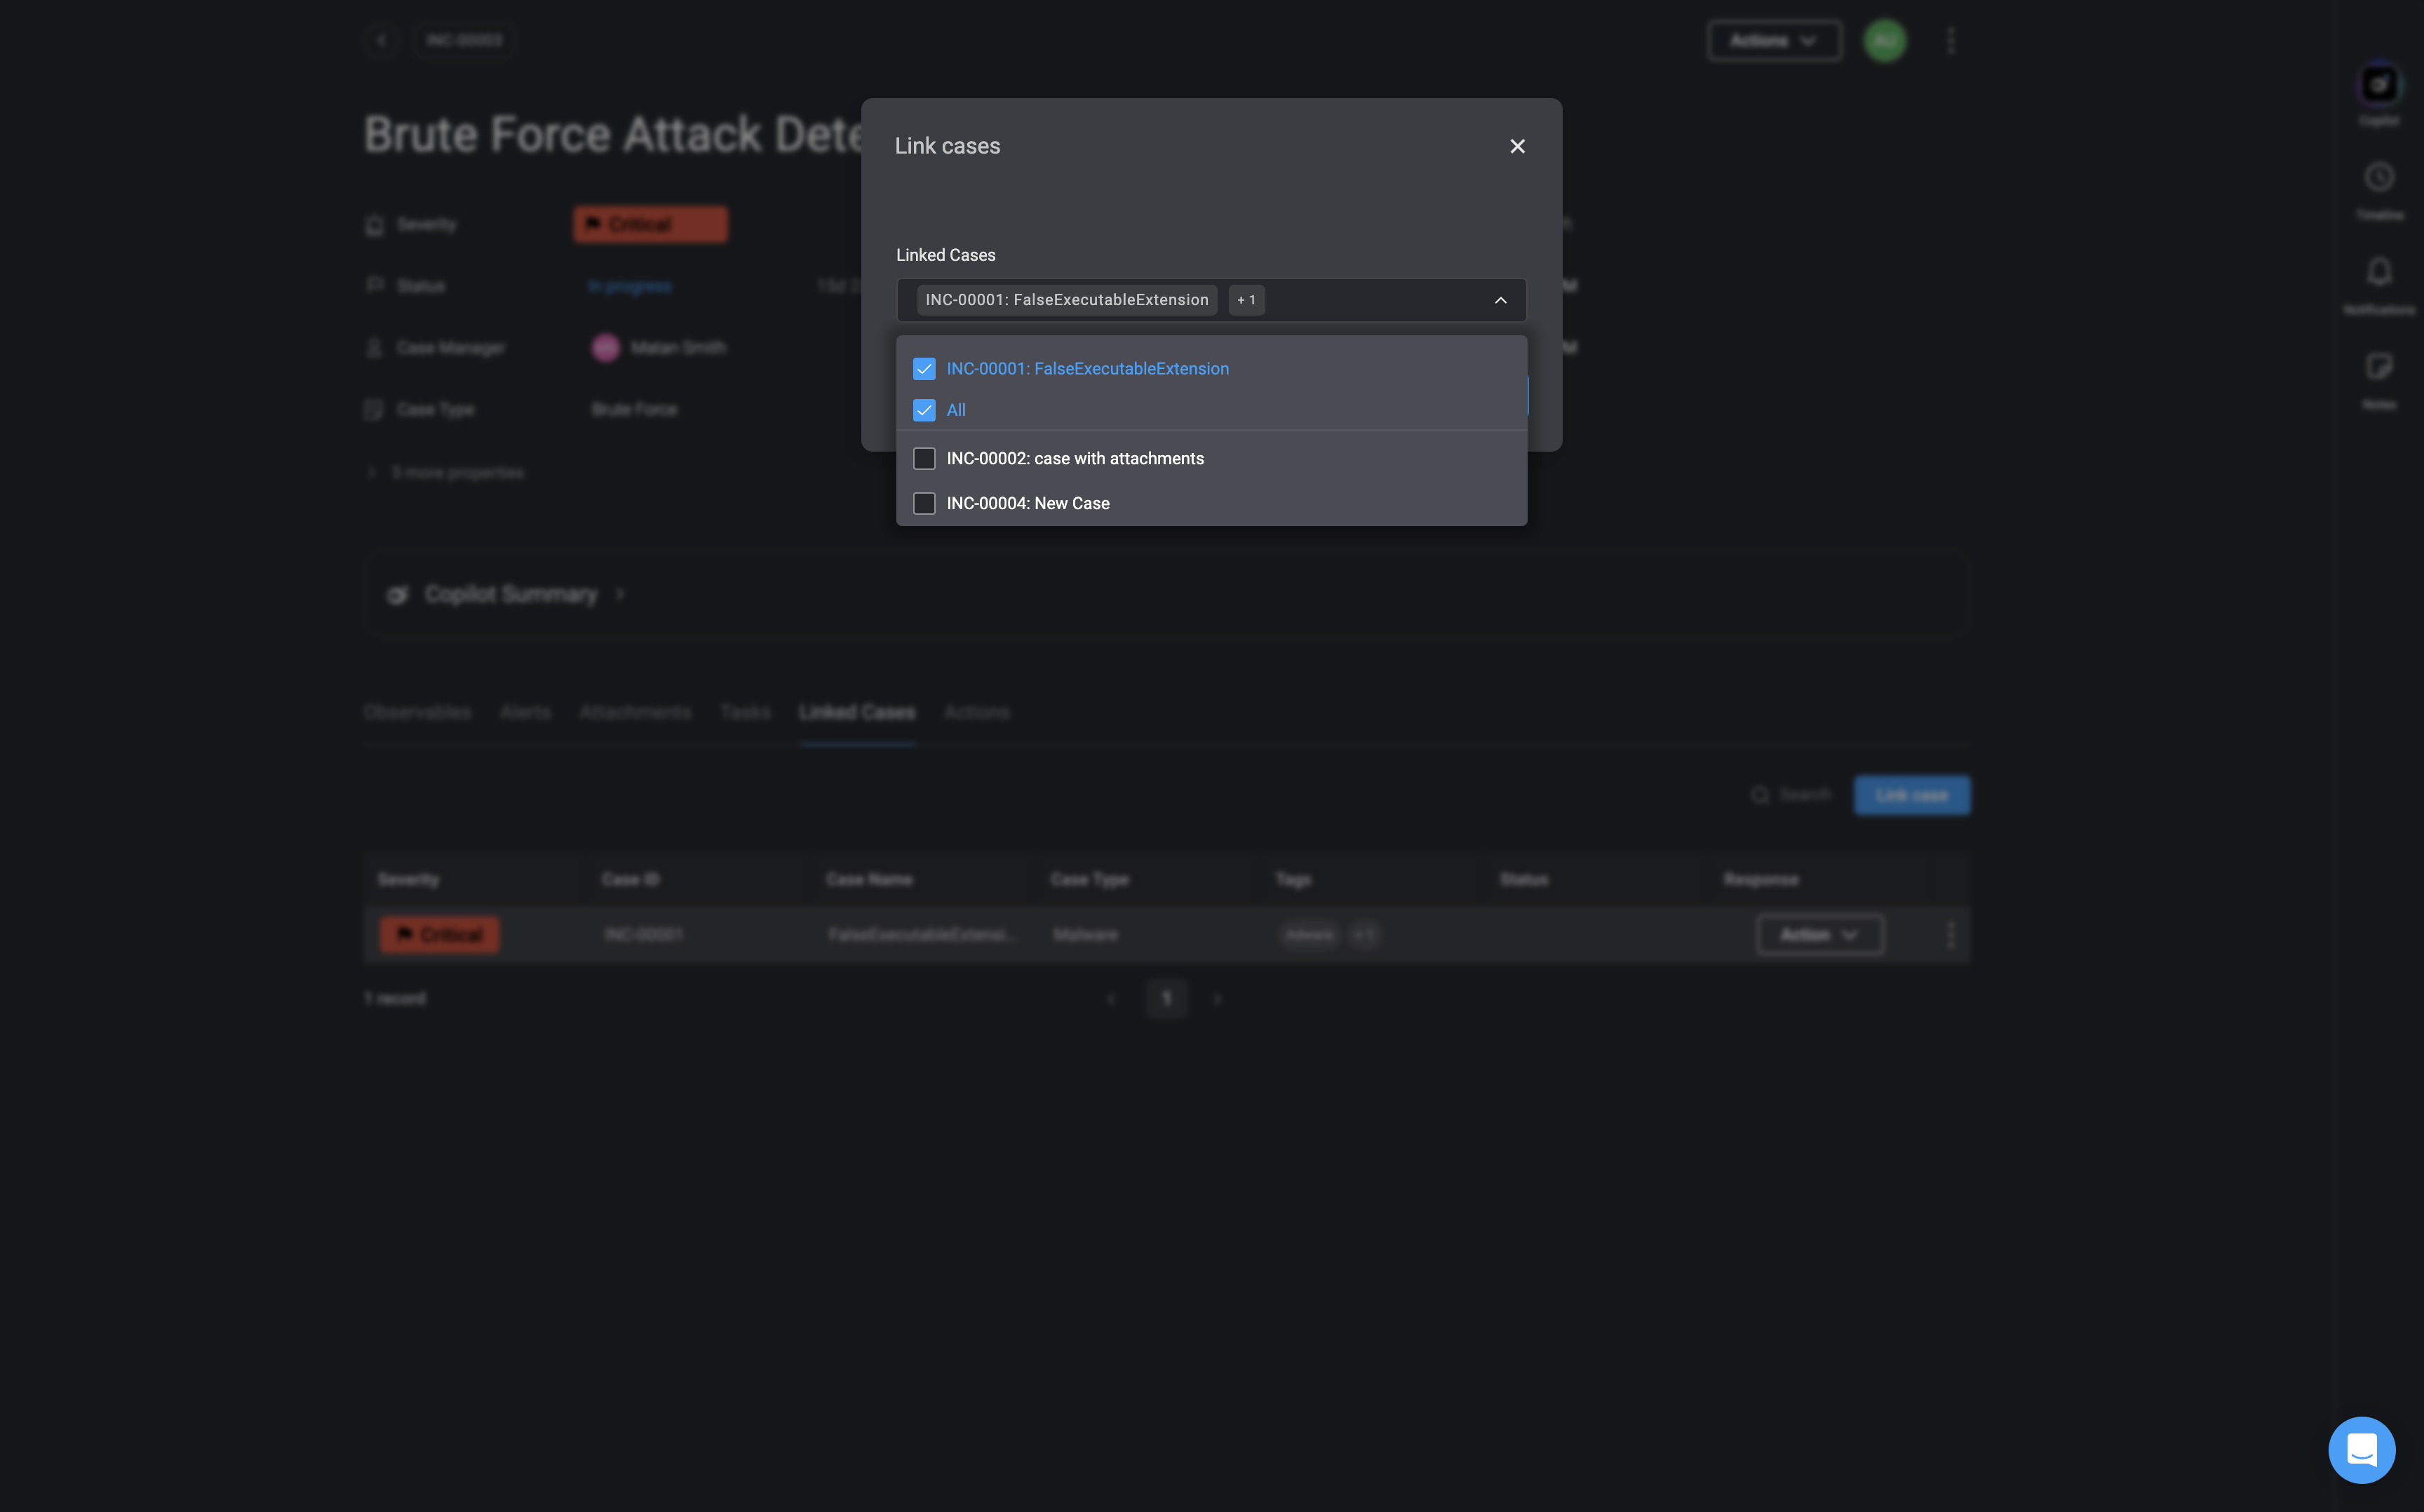Collapse the Linked Cases dropdown chevron

(1500, 300)
